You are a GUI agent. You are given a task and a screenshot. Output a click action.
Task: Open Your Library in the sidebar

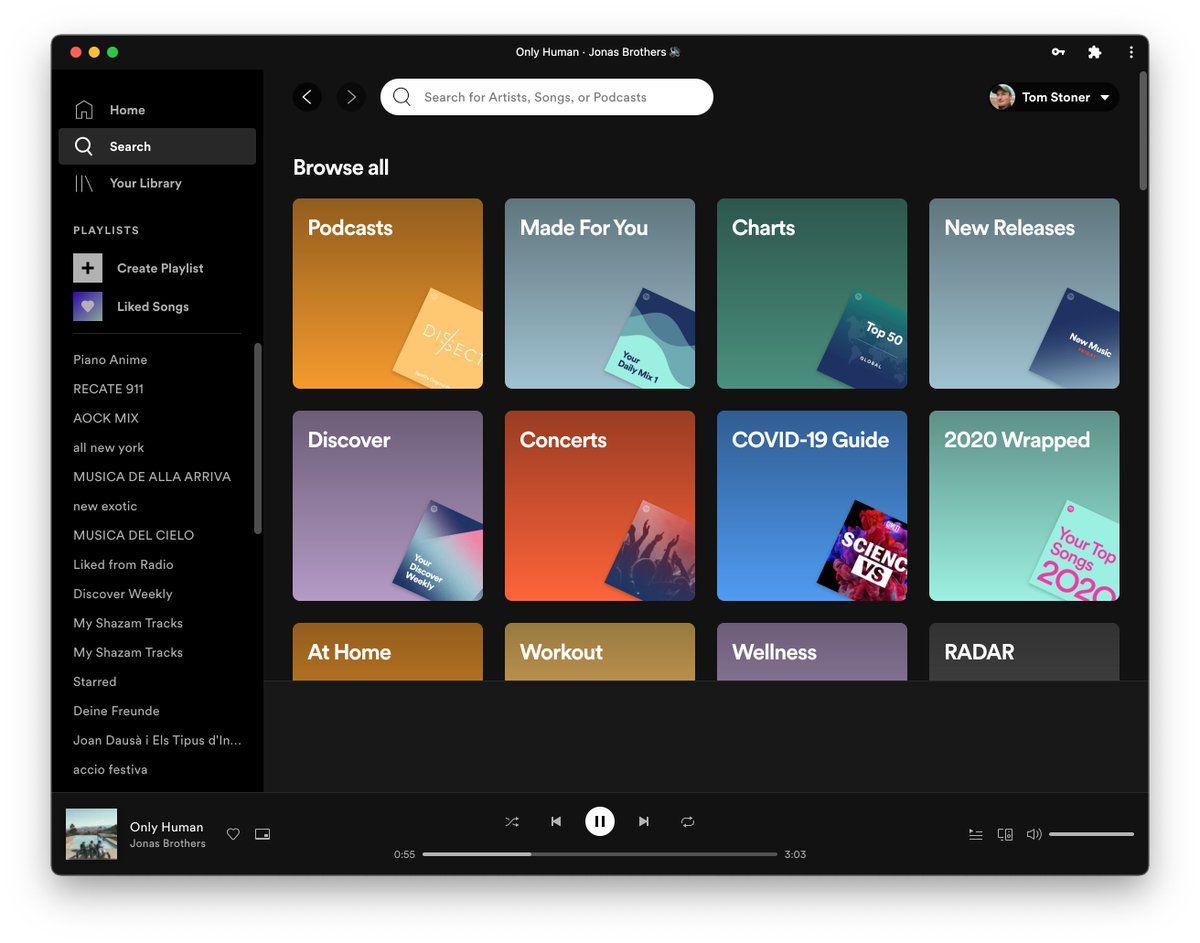coord(145,183)
